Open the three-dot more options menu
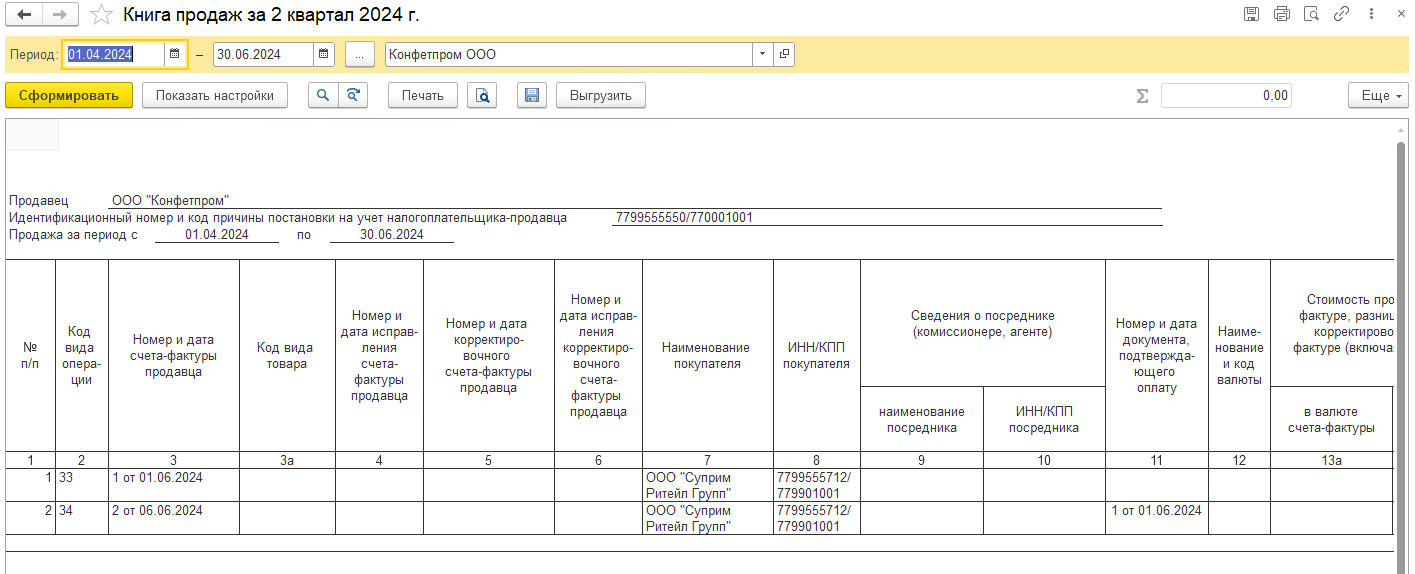This screenshot has width=1415, height=574. [1370, 14]
